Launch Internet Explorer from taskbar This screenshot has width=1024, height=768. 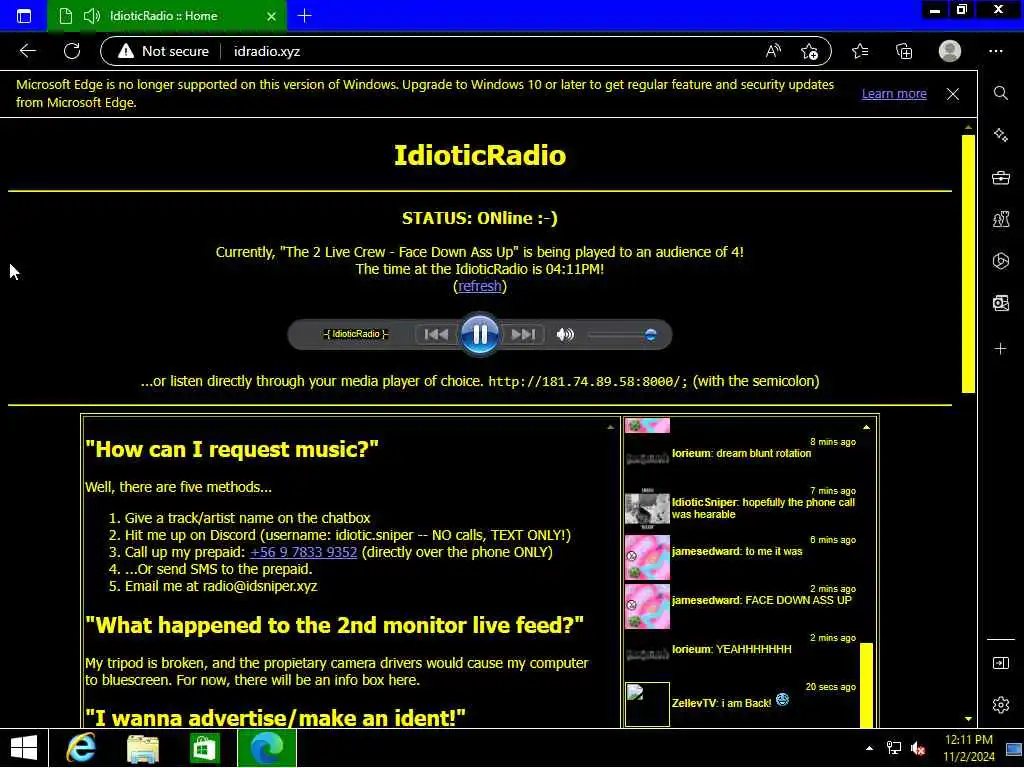coord(81,748)
